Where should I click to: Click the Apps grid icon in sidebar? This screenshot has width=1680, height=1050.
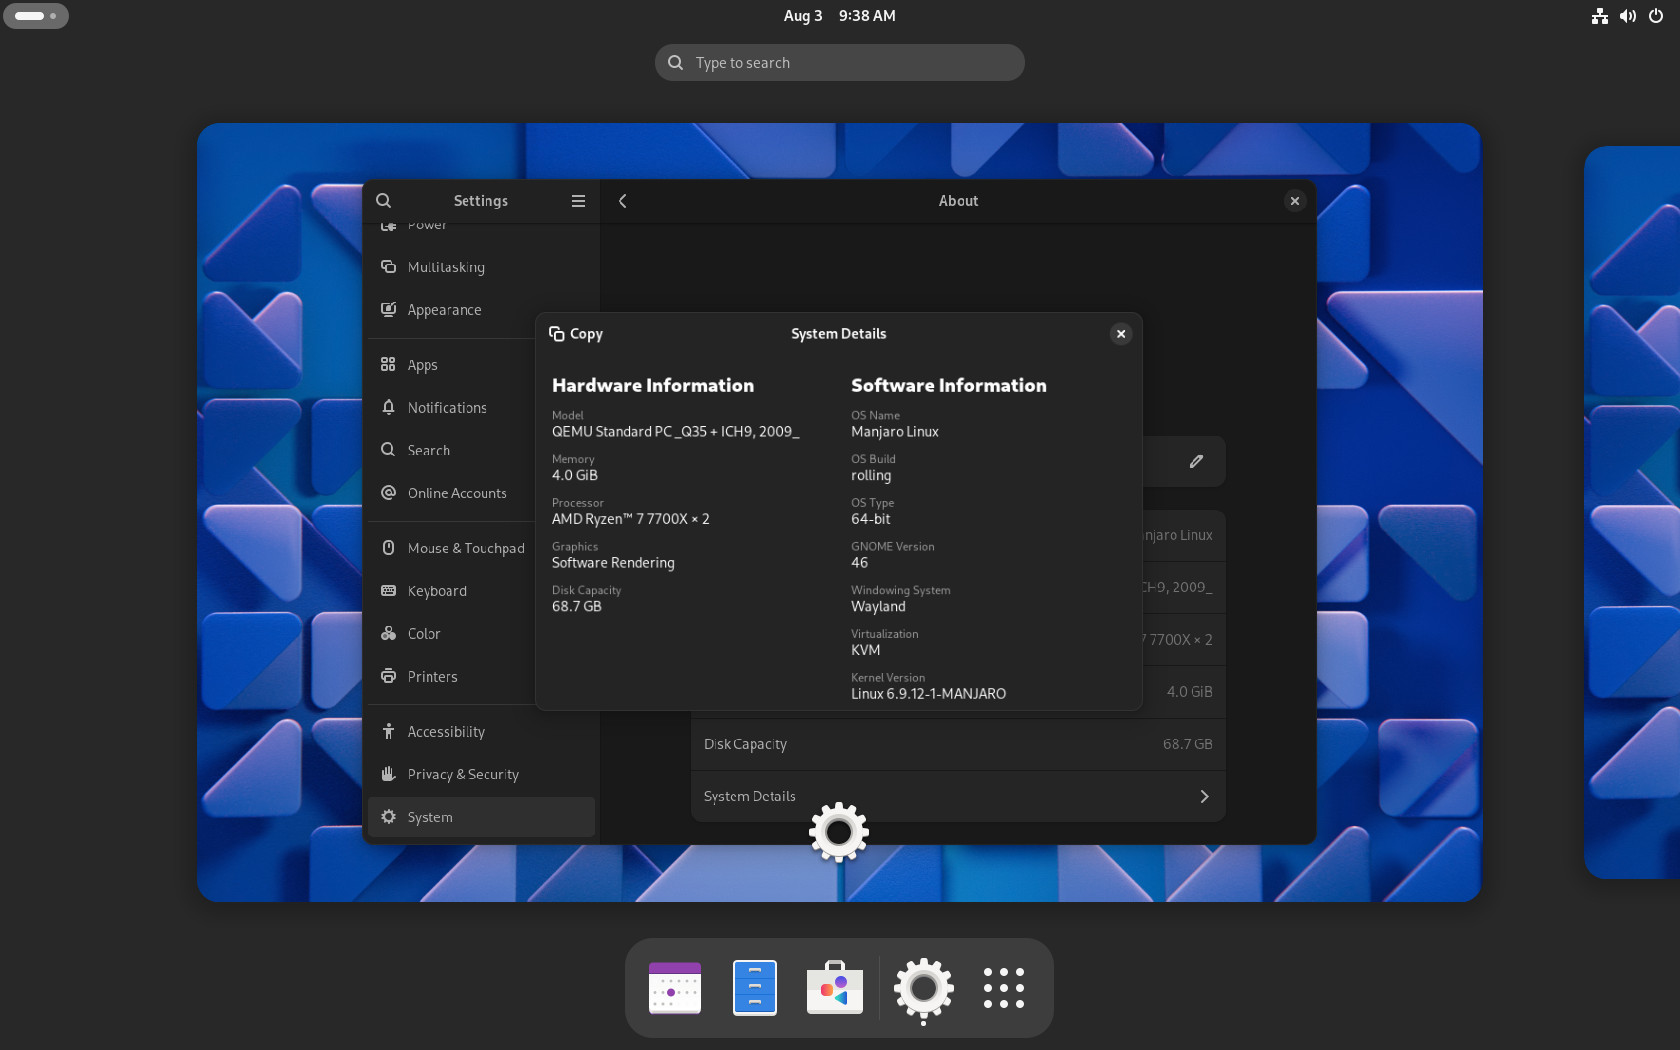pos(388,365)
